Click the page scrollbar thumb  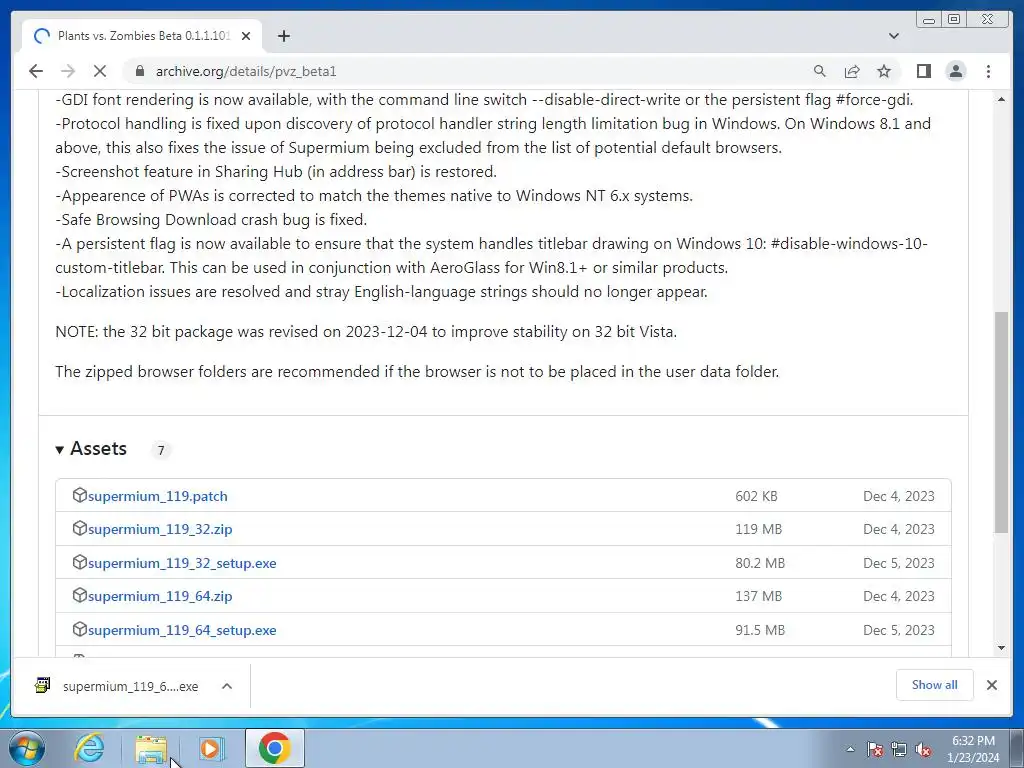pos(1001,423)
